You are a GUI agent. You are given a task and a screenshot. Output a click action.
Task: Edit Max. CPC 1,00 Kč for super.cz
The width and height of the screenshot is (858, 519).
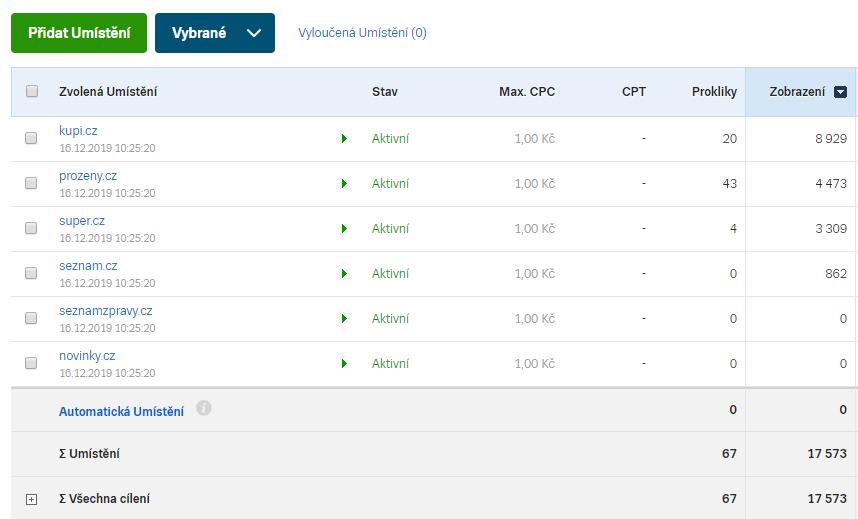coord(535,228)
